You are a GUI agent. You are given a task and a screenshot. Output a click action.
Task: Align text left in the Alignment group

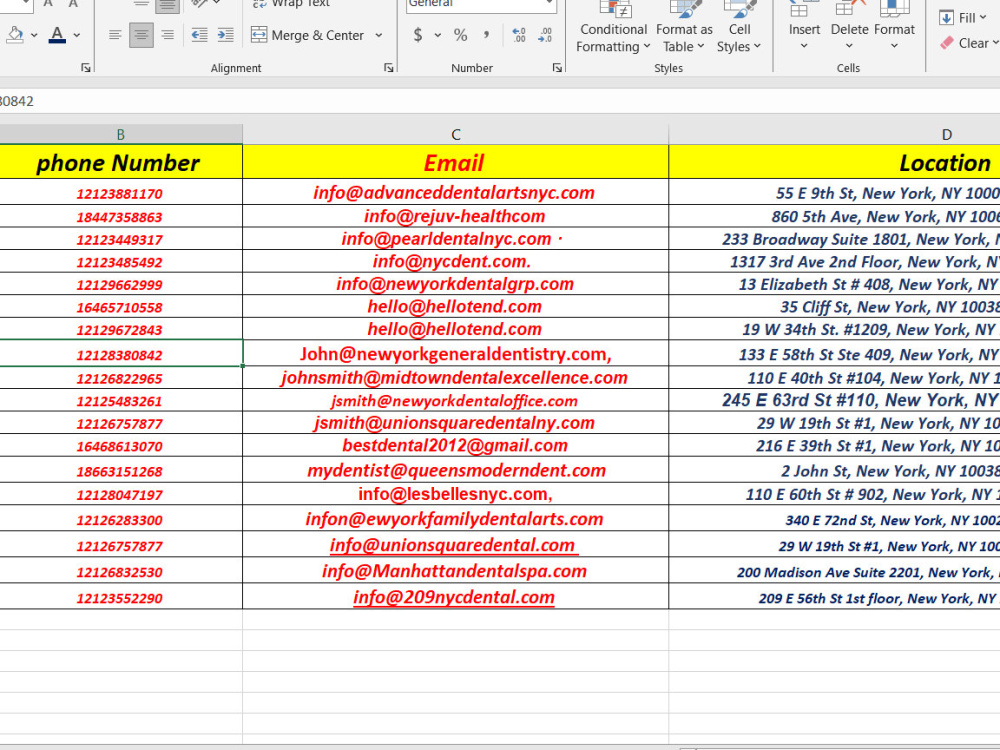click(x=115, y=35)
